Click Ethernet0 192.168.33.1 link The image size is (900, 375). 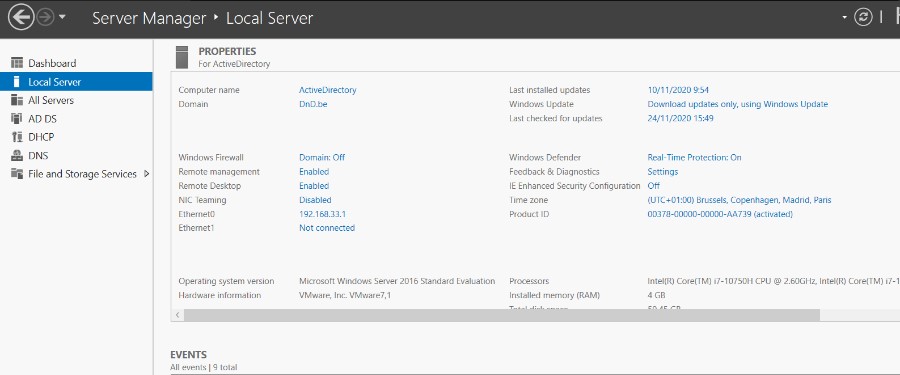click(x=322, y=214)
